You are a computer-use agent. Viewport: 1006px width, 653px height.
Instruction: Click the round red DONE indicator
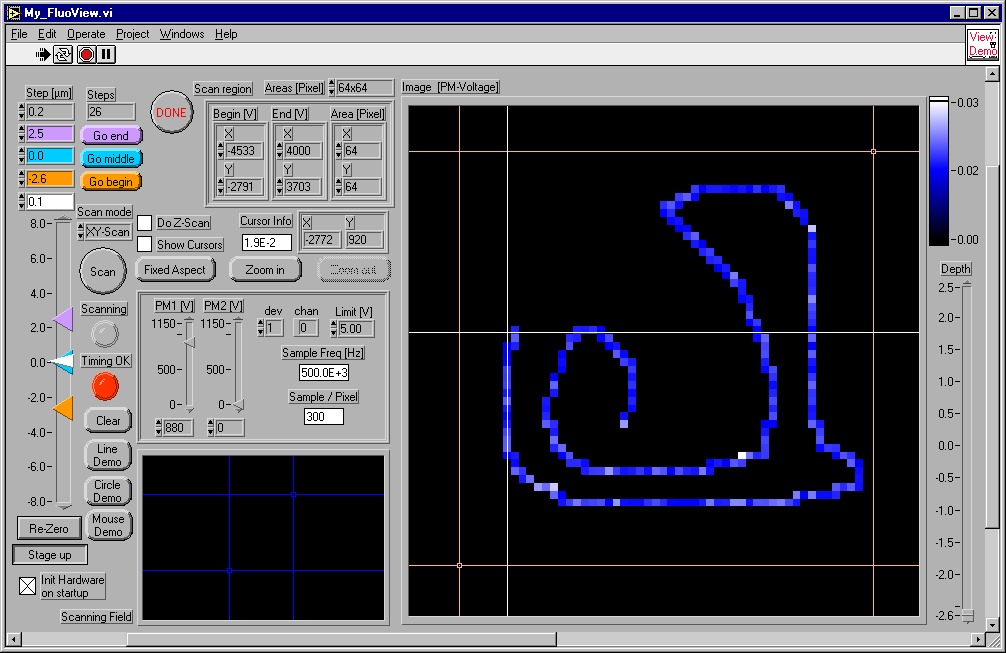(171, 113)
